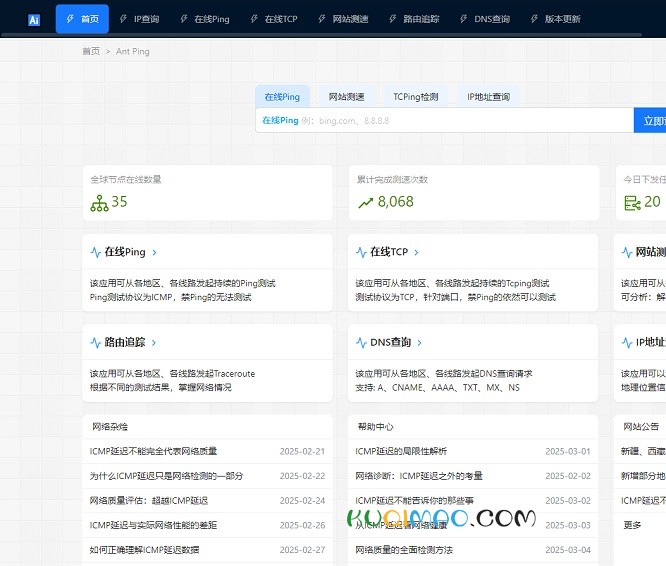Click the 累计完成测速次数 label
Image resolution: width=666 pixels, height=566 pixels.
pos(392,180)
